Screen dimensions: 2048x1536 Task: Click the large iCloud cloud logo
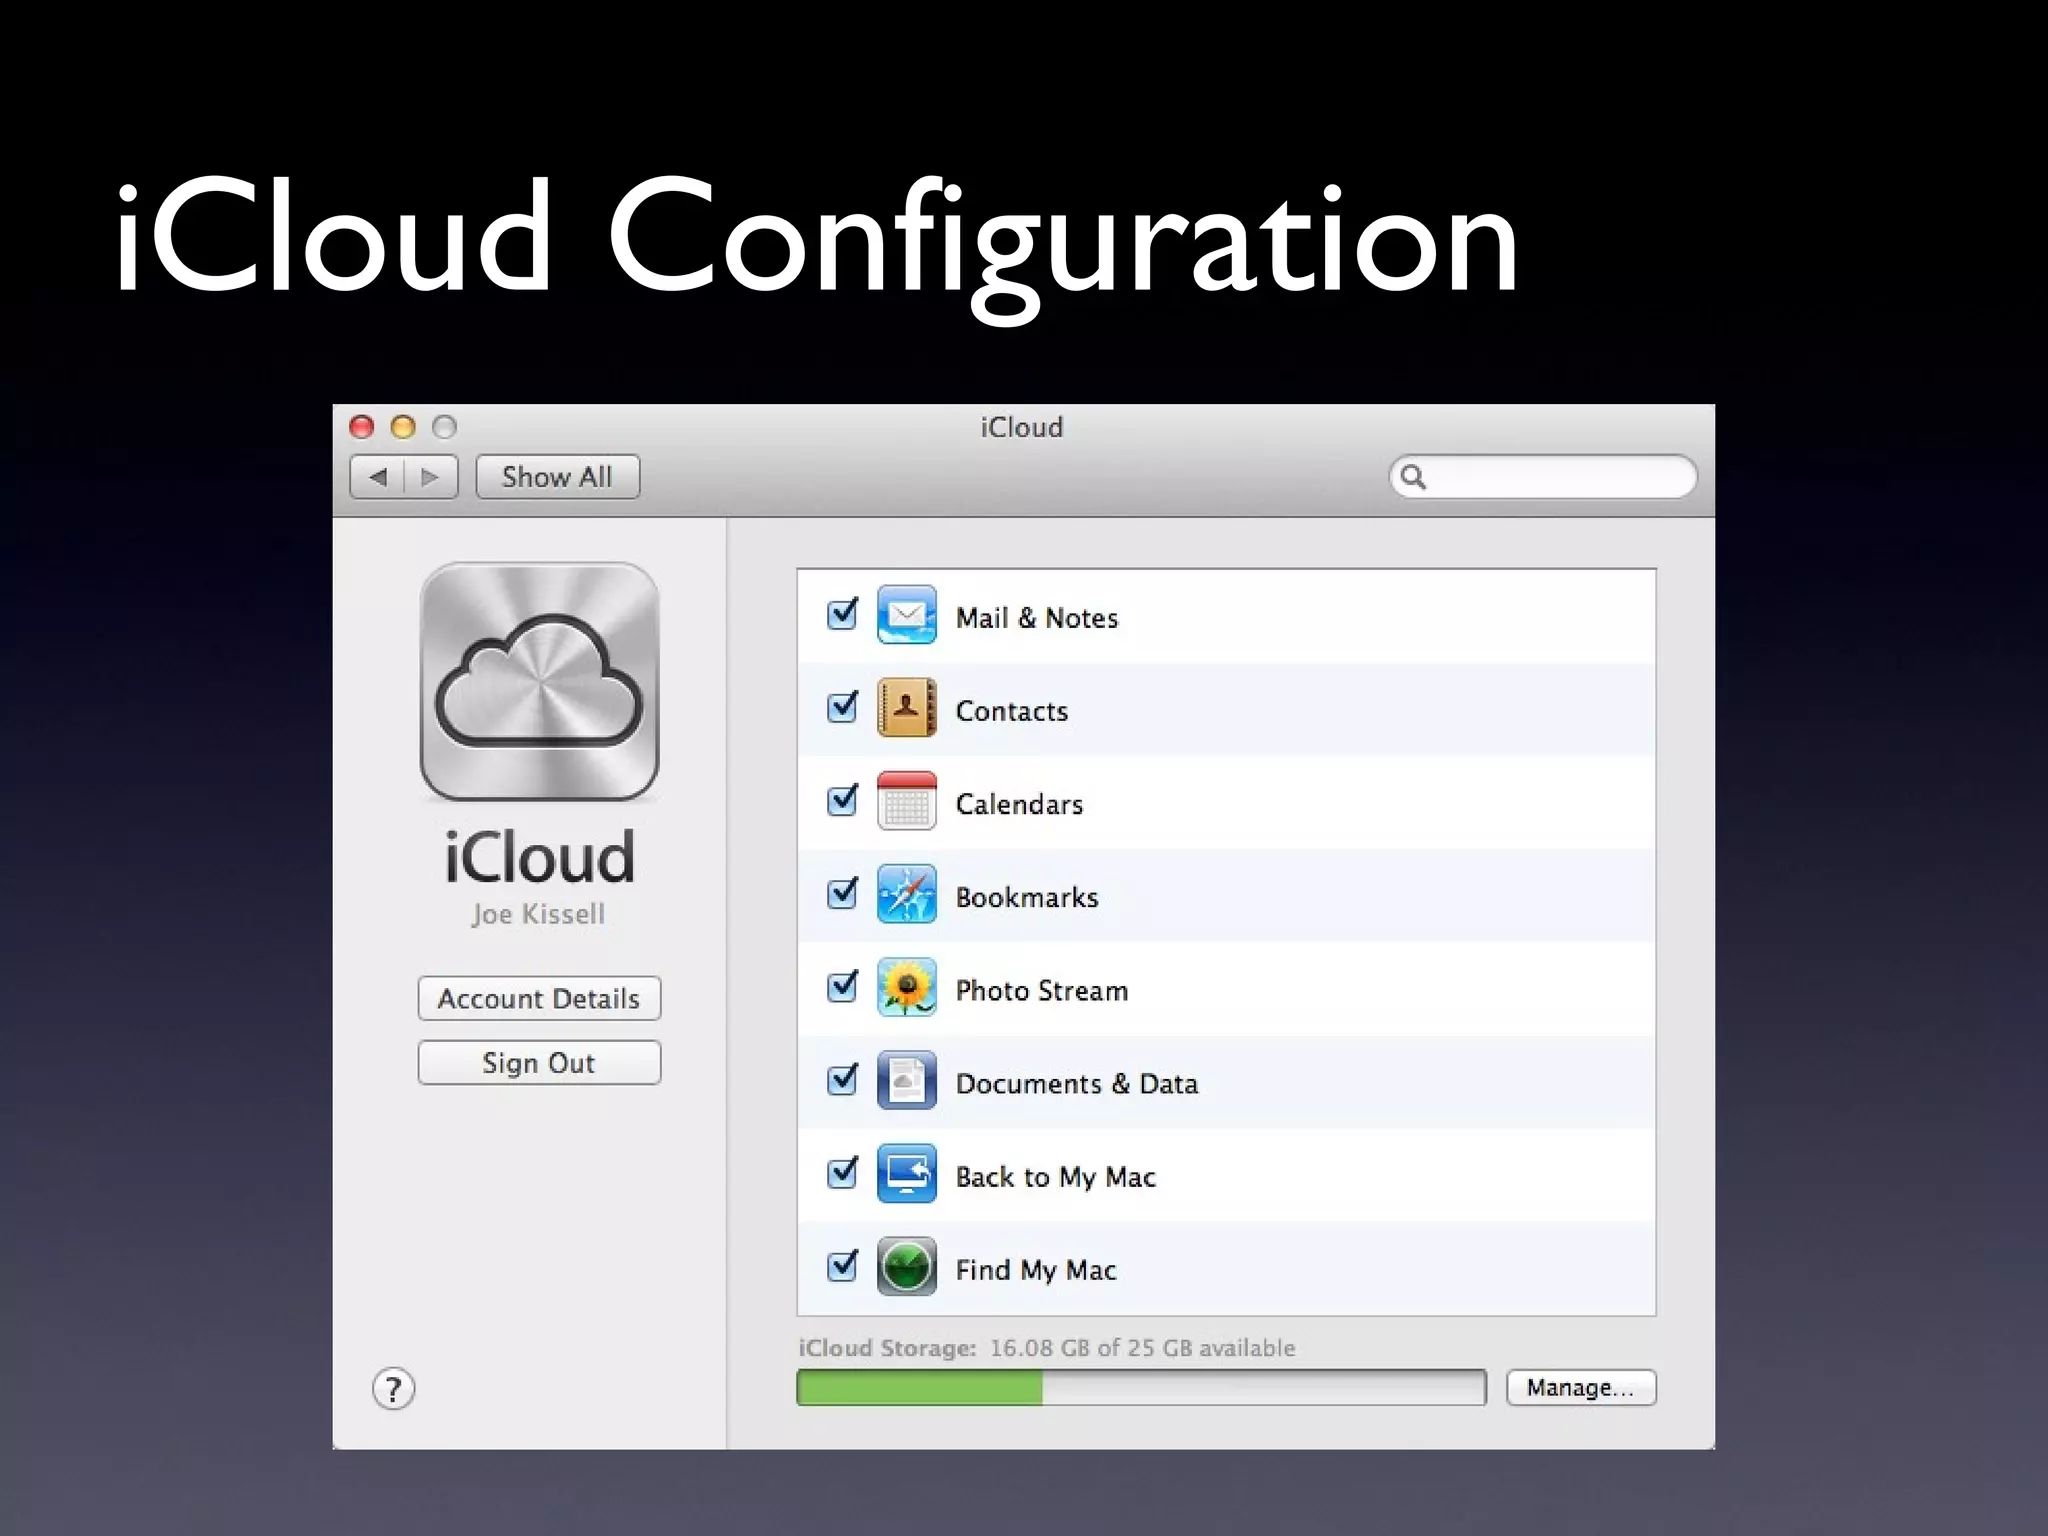coord(539,682)
